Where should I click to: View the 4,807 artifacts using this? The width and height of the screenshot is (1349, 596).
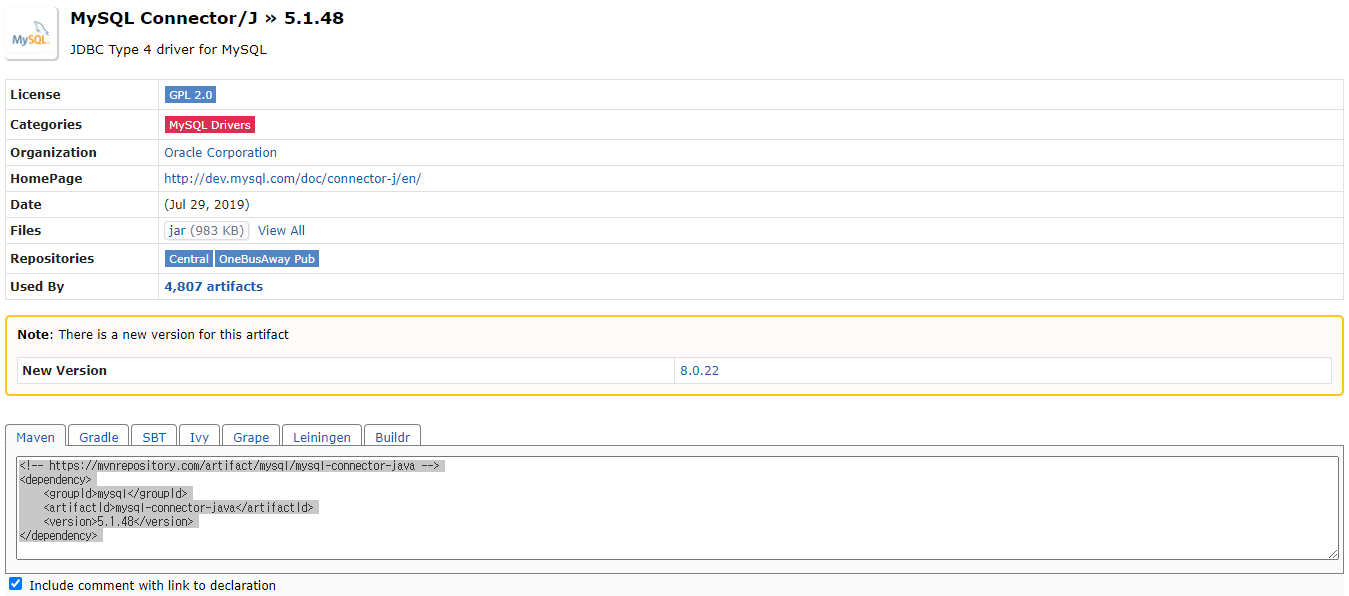point(214,287)
